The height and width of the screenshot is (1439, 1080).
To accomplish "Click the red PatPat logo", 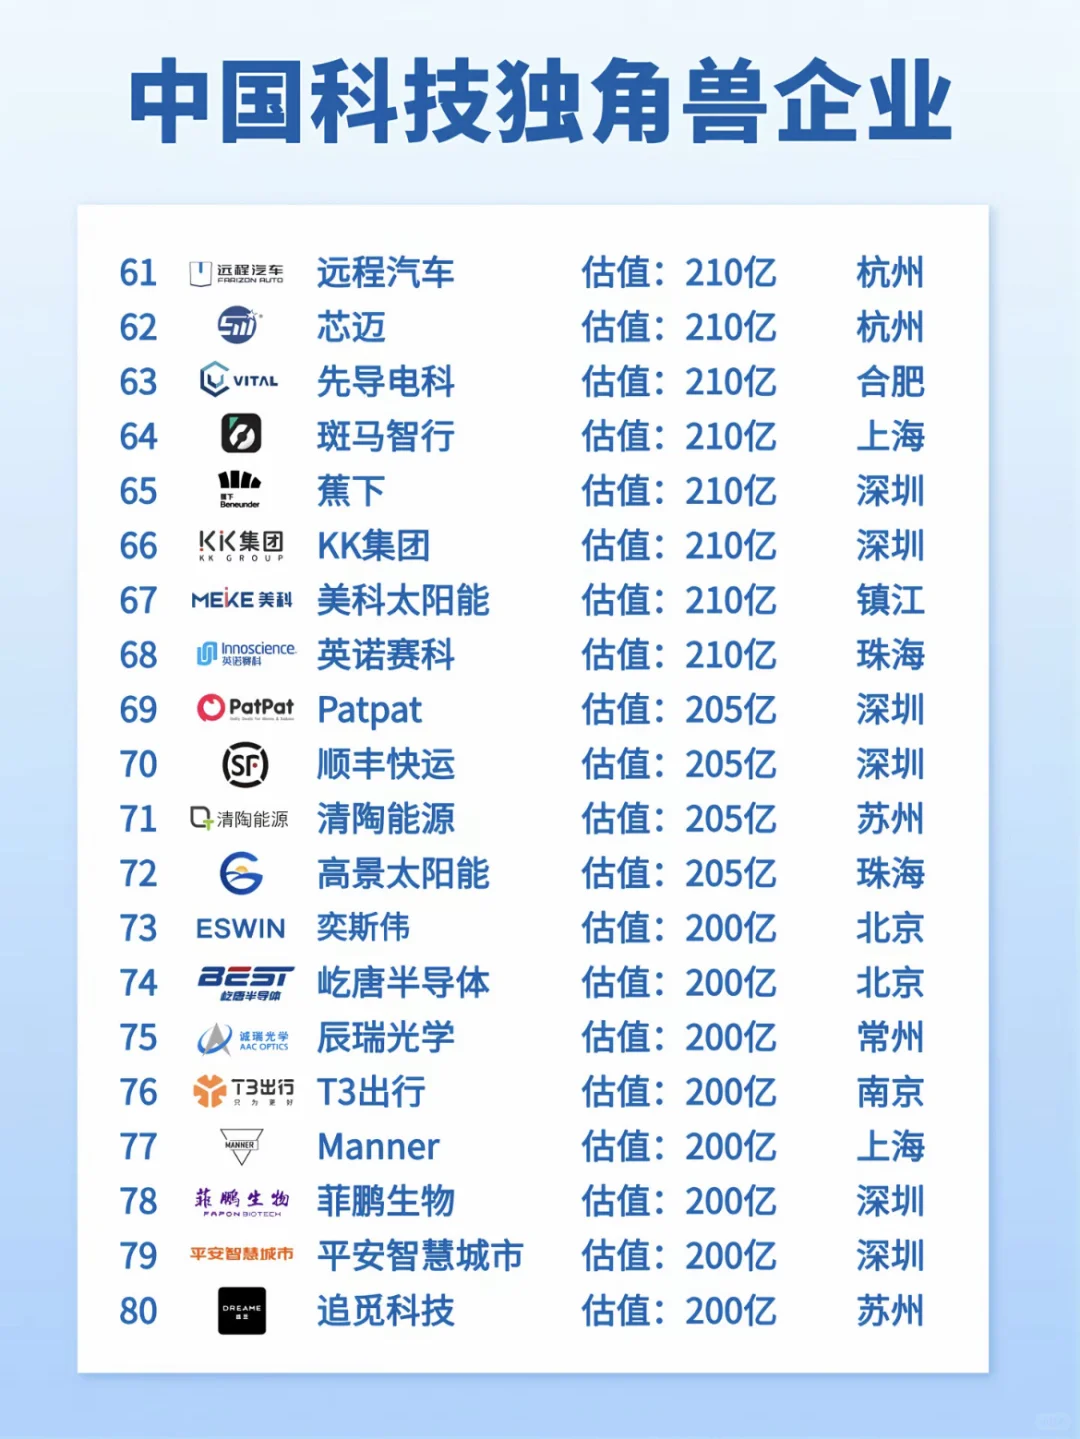I will pyautogui.click(x=246, y=709).
